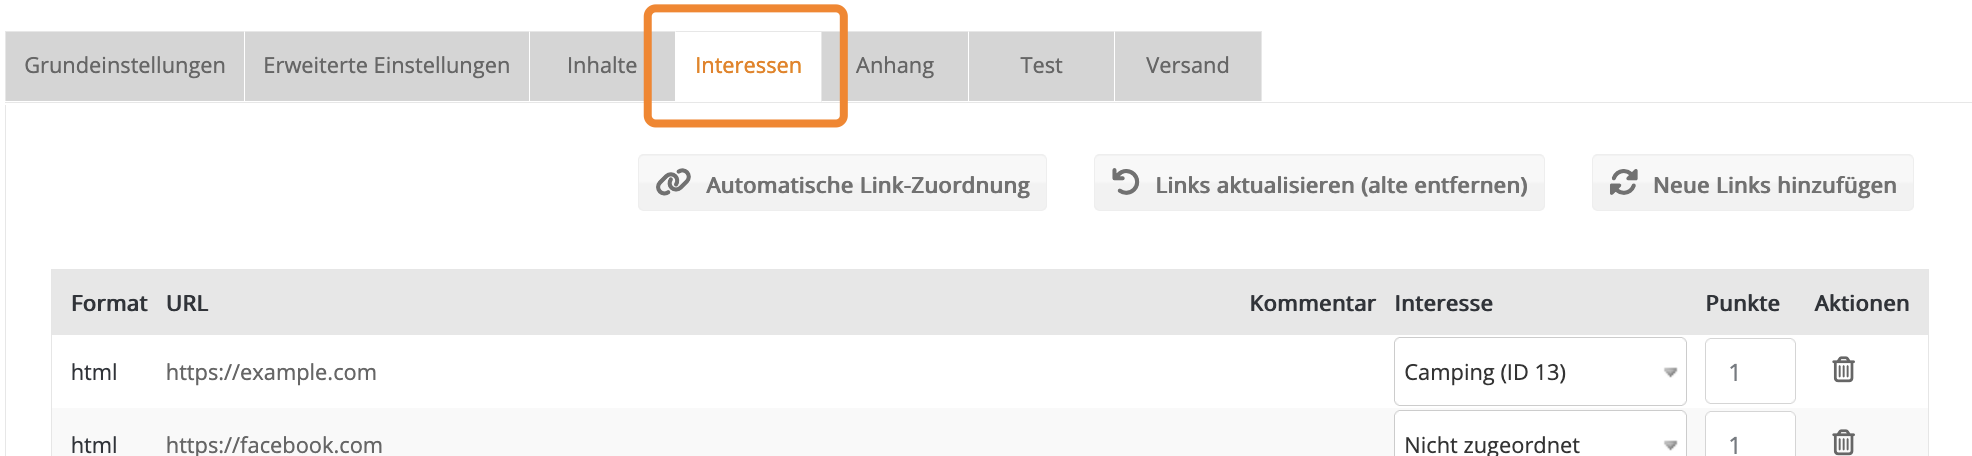The height and width of the screenshot is (456, 1972).
Task: Delete the facebook.com link row via trash icon
Action: tap(1843, 442)
